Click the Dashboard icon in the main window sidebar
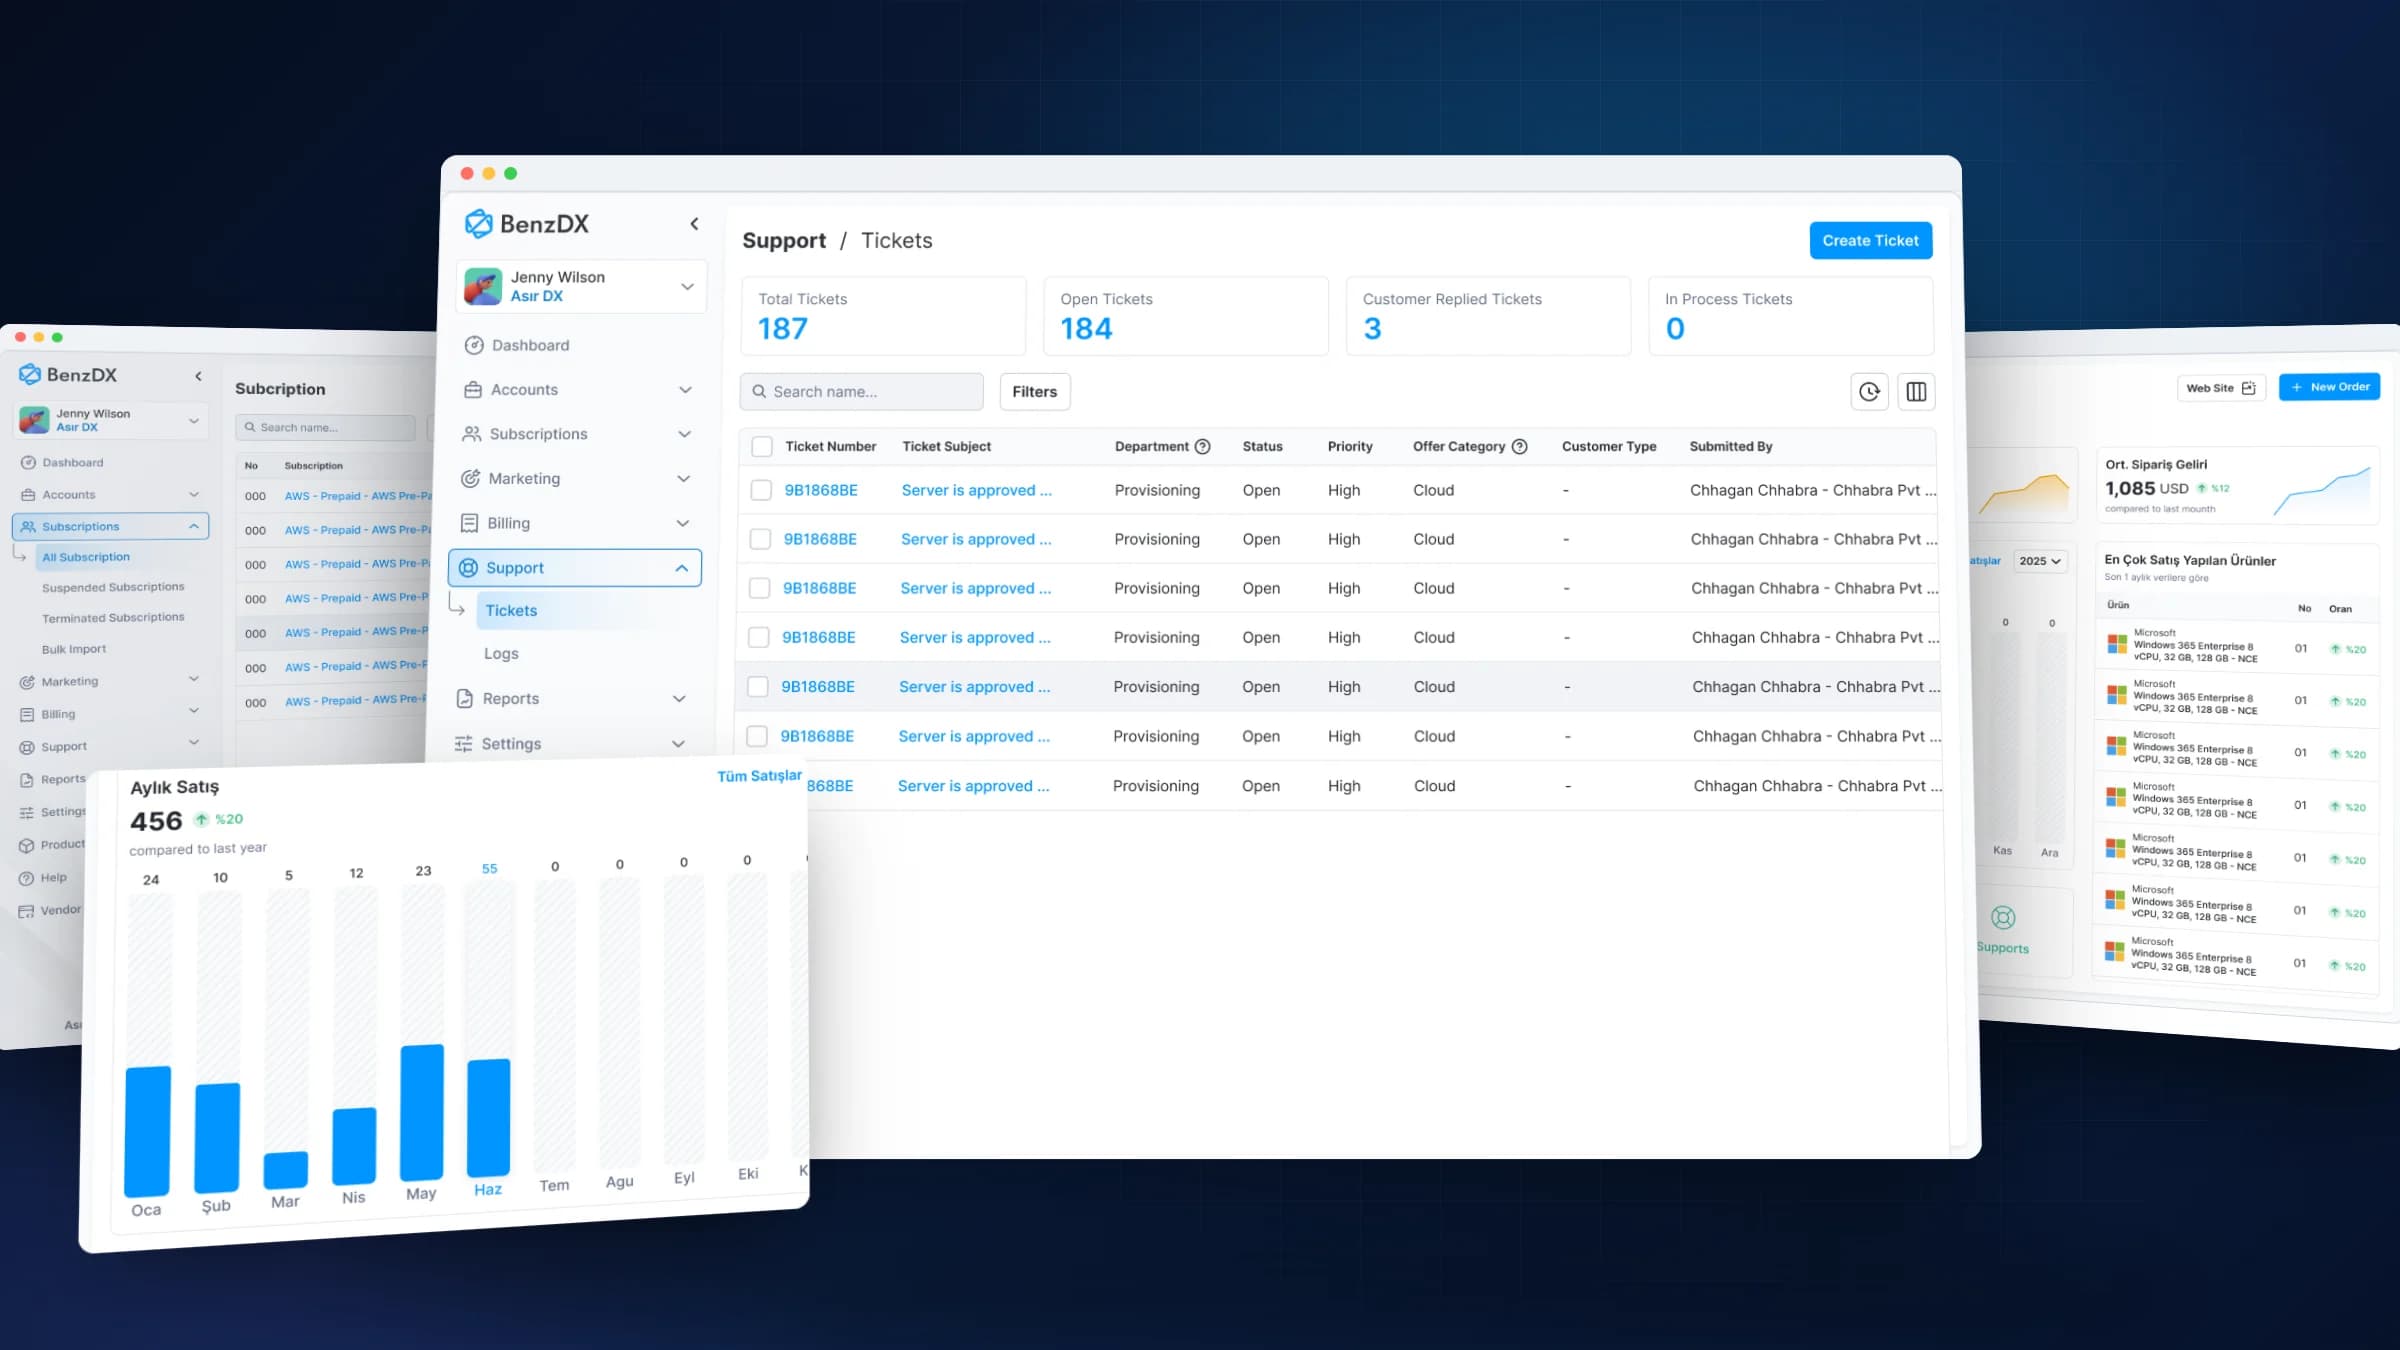 point(474,345)
